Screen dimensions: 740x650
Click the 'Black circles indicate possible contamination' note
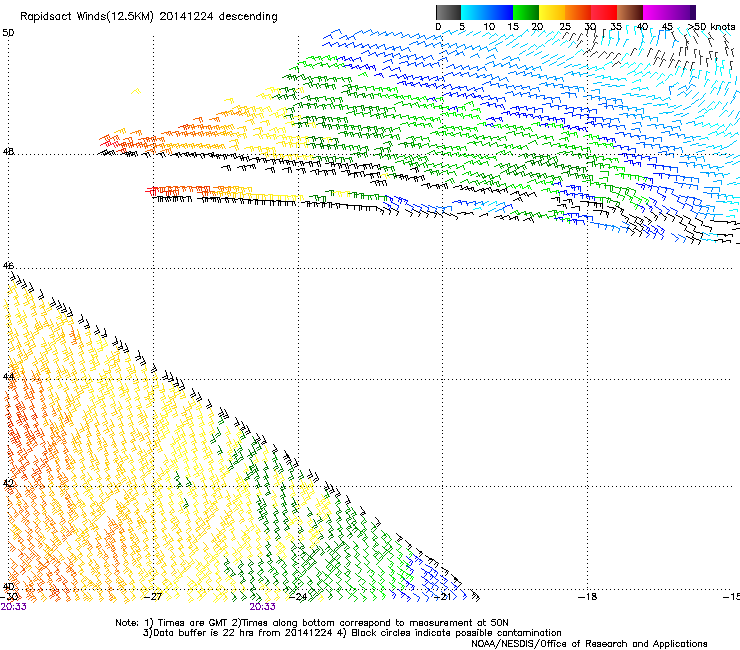456,633
